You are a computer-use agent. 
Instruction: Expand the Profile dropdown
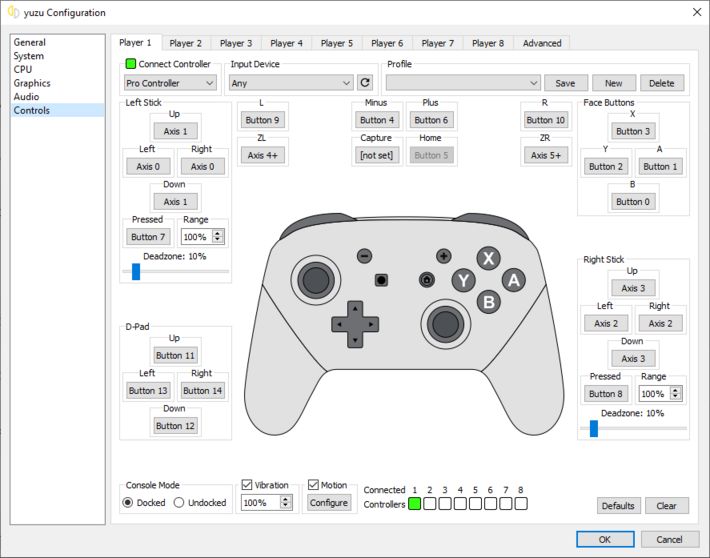[463, 83]
